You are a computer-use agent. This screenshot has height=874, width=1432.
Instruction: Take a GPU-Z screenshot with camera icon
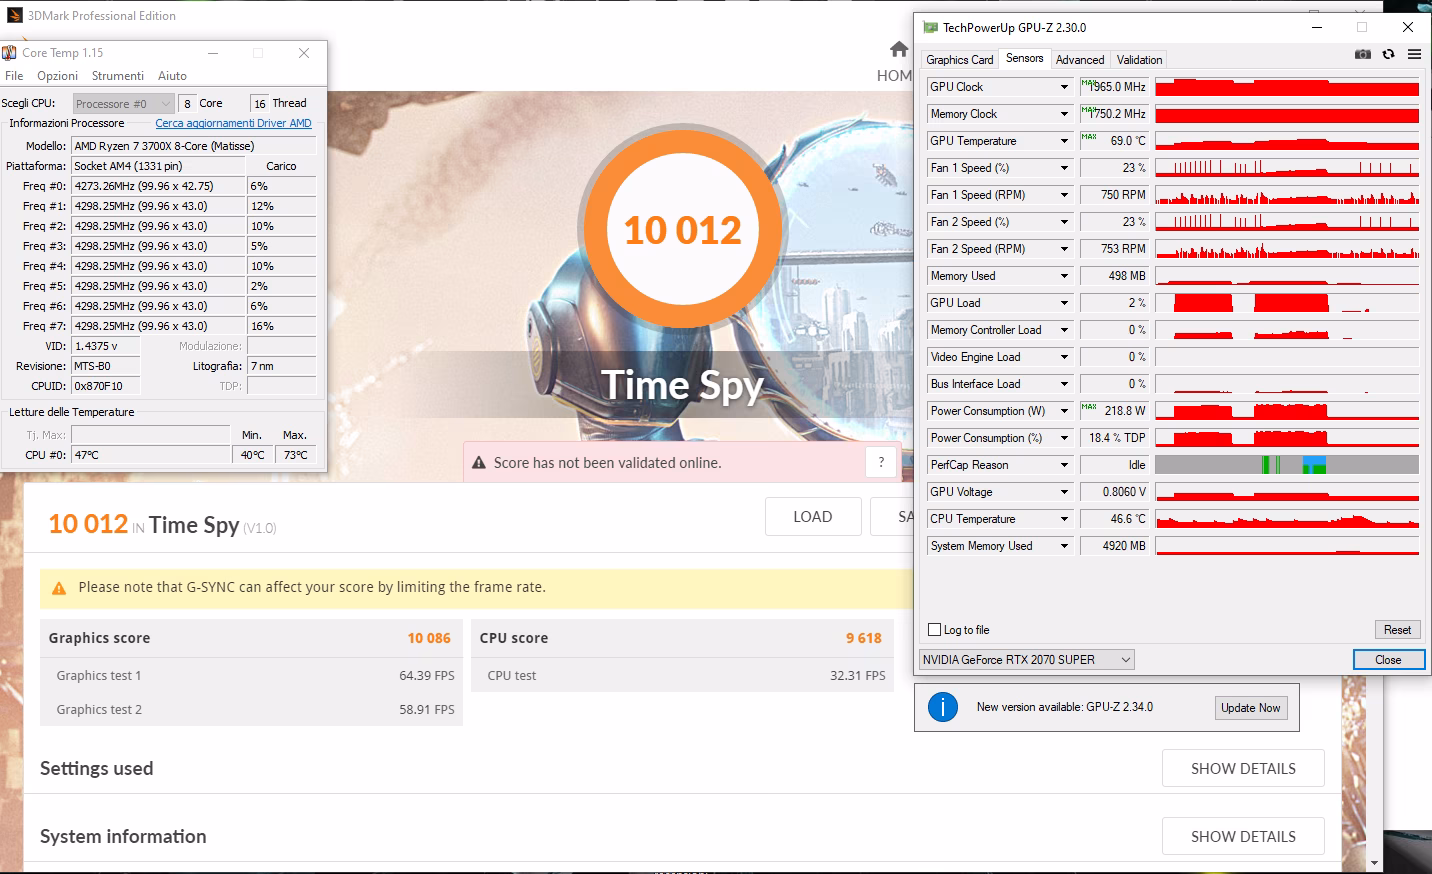tap(1362, 54)
